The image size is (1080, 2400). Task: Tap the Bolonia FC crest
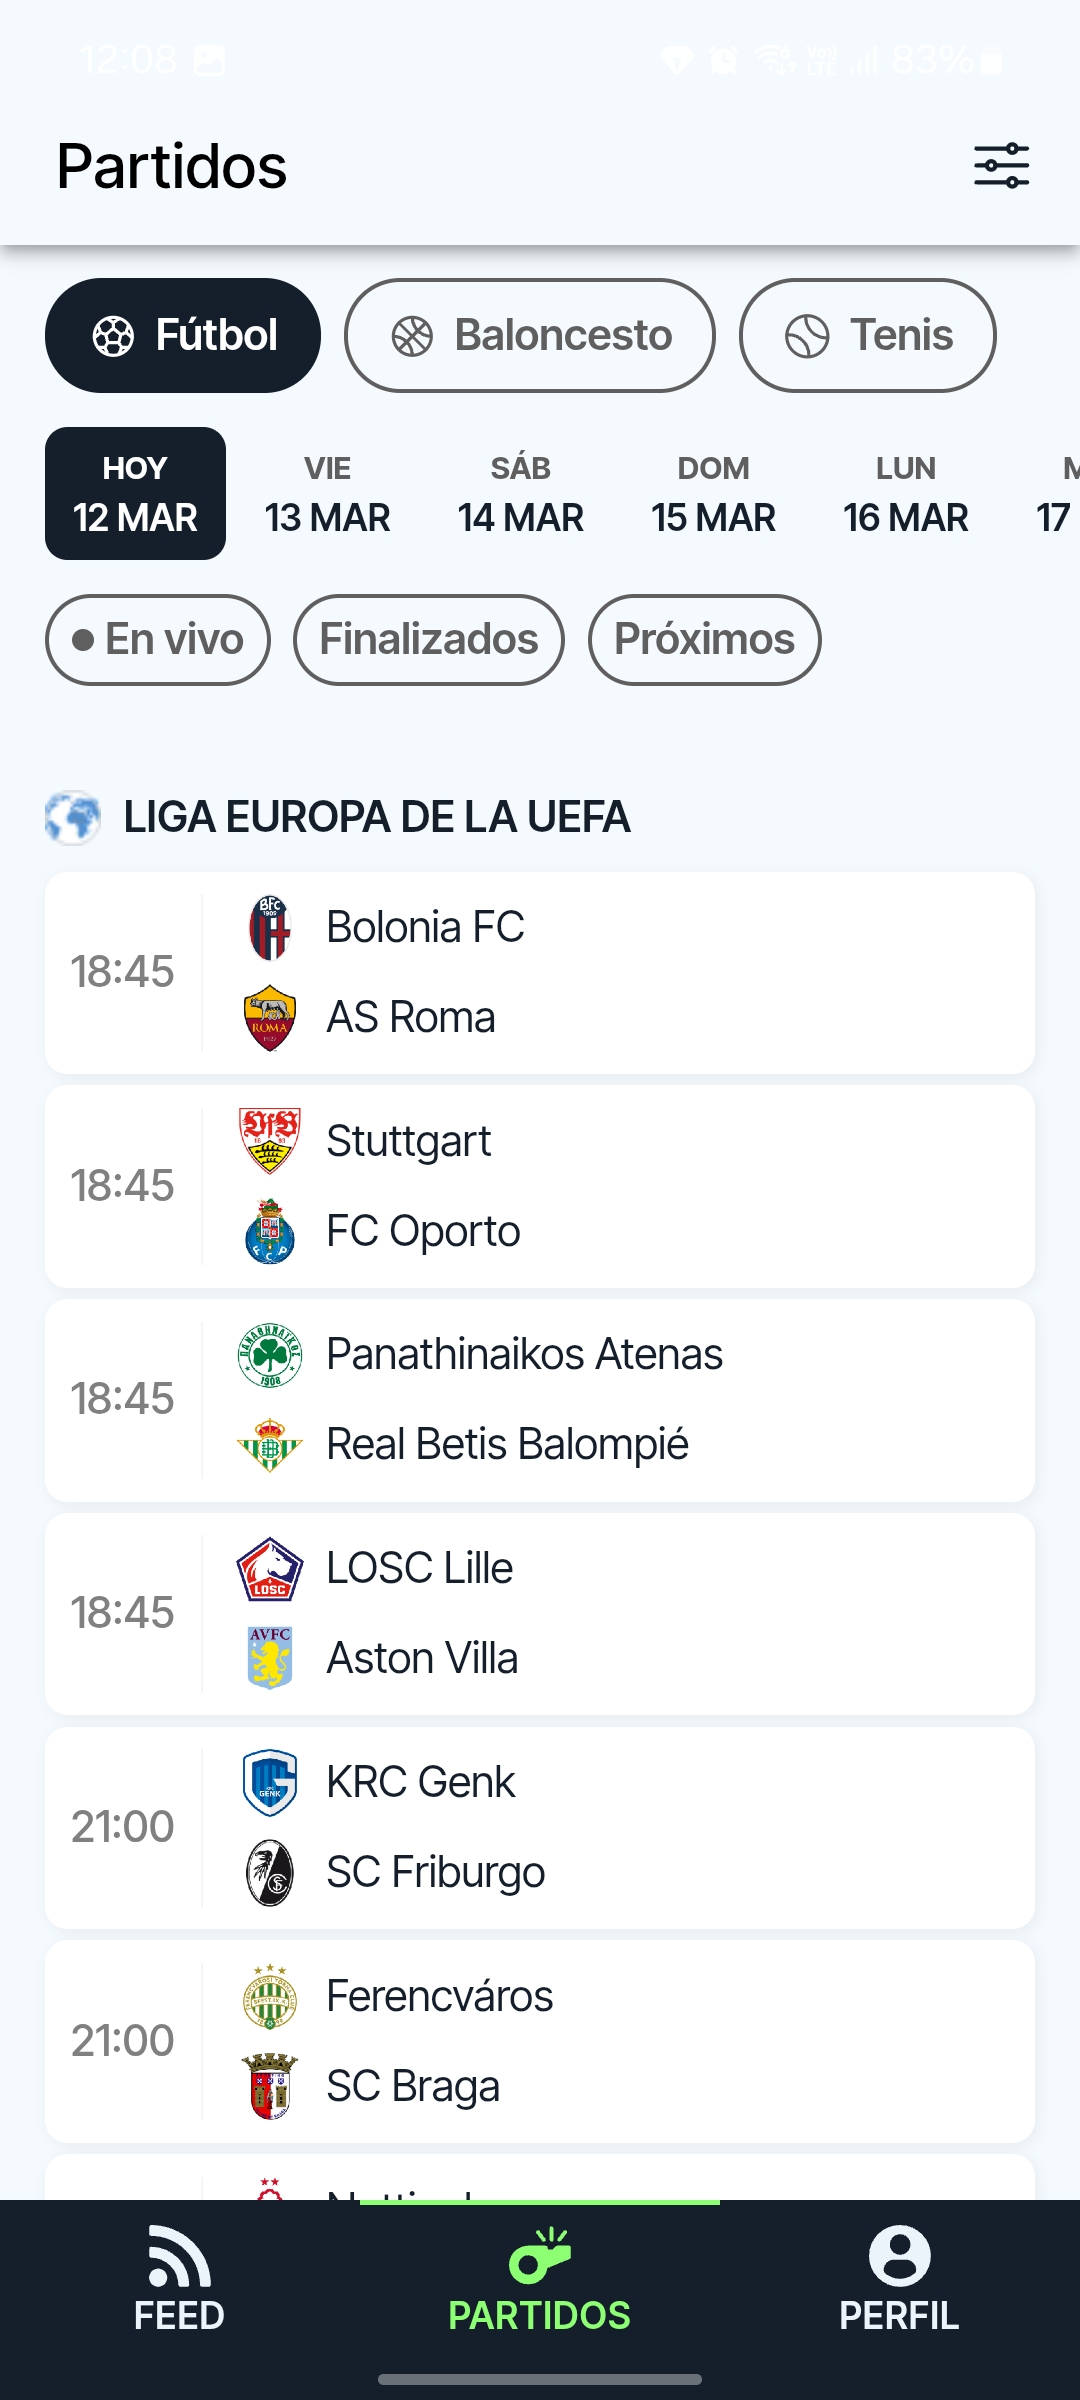click(x=270, y=928)
